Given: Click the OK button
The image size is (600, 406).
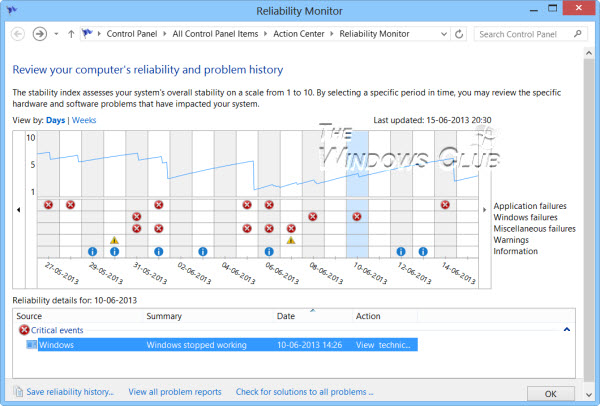Looking at the screenshot, I should point(551,393).
